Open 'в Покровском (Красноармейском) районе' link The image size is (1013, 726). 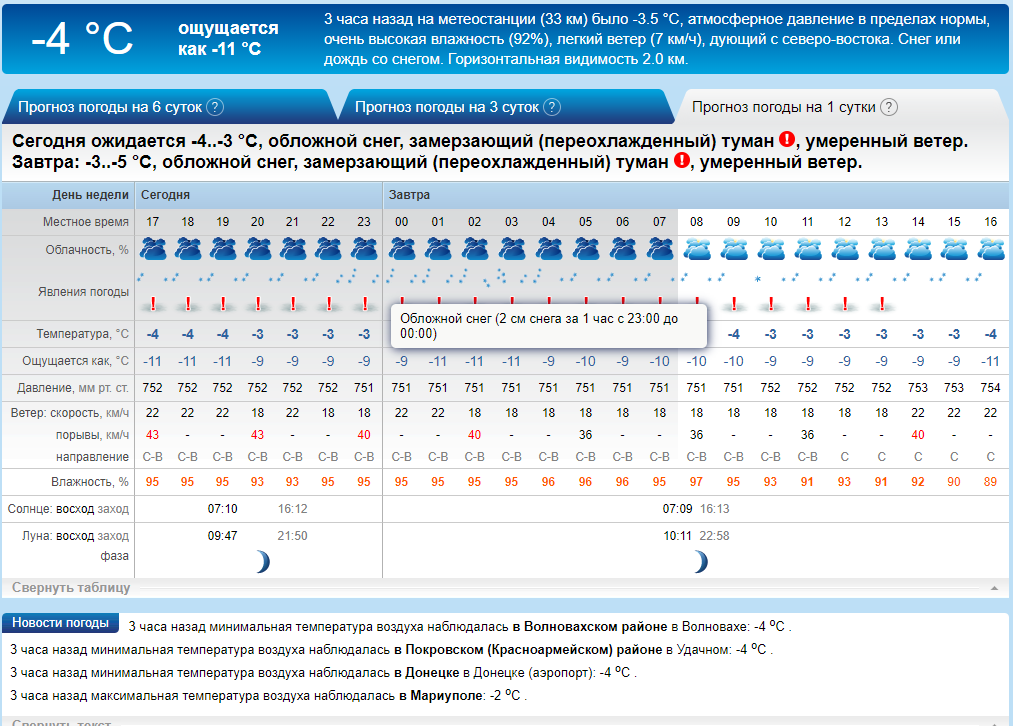pyautogui.click(x=528, y=650)
